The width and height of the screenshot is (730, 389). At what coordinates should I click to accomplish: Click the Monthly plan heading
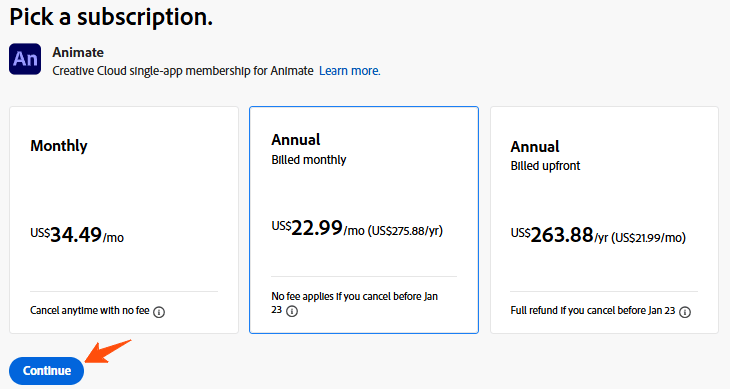[59, 146]
